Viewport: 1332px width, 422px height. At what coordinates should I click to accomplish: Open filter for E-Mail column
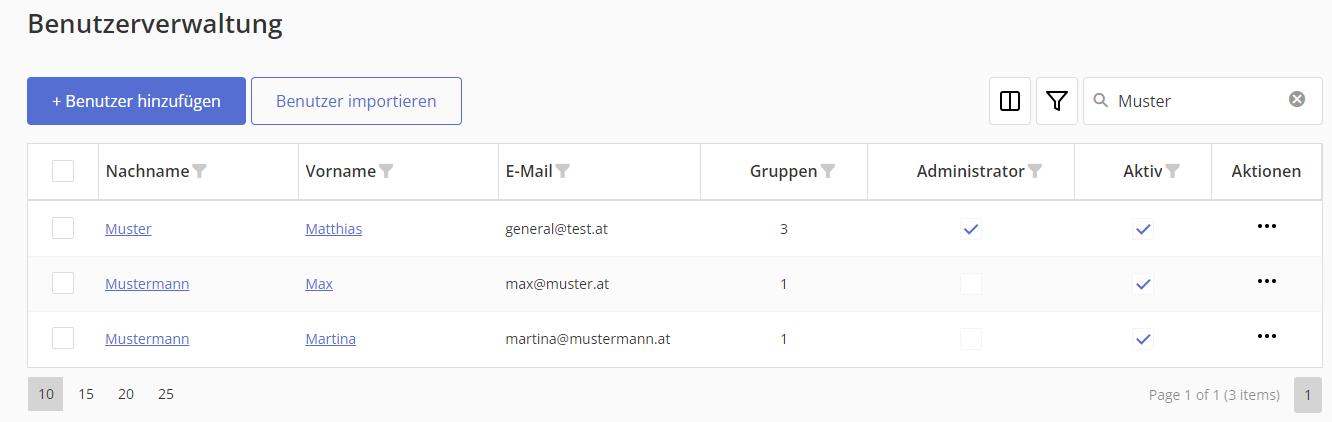563,171
